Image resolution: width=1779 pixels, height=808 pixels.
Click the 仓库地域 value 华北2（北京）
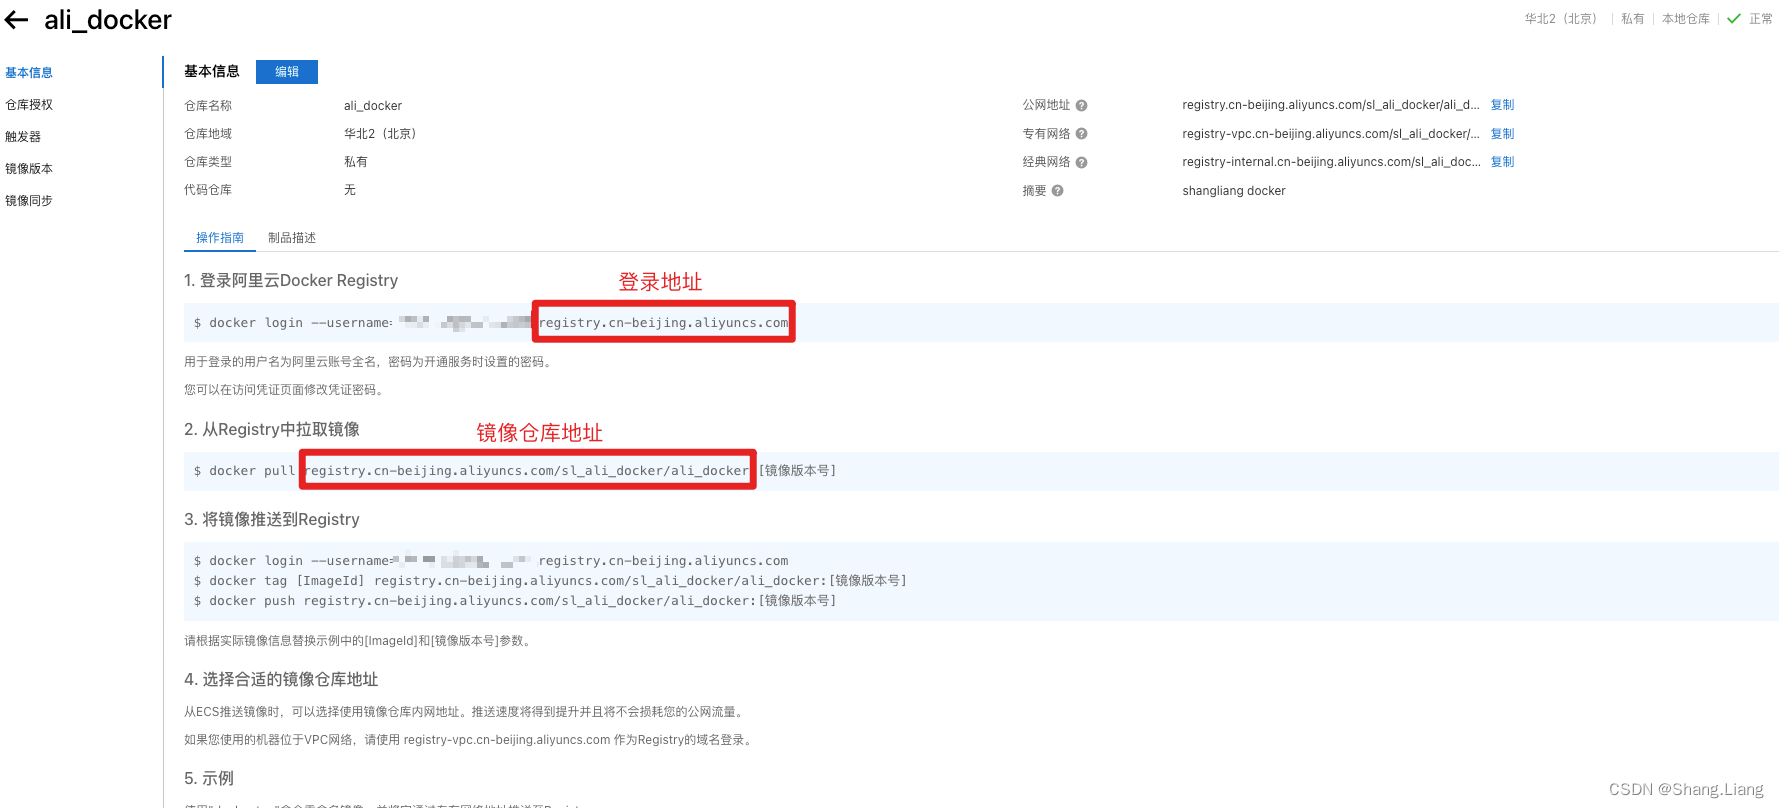click(380, 134)
